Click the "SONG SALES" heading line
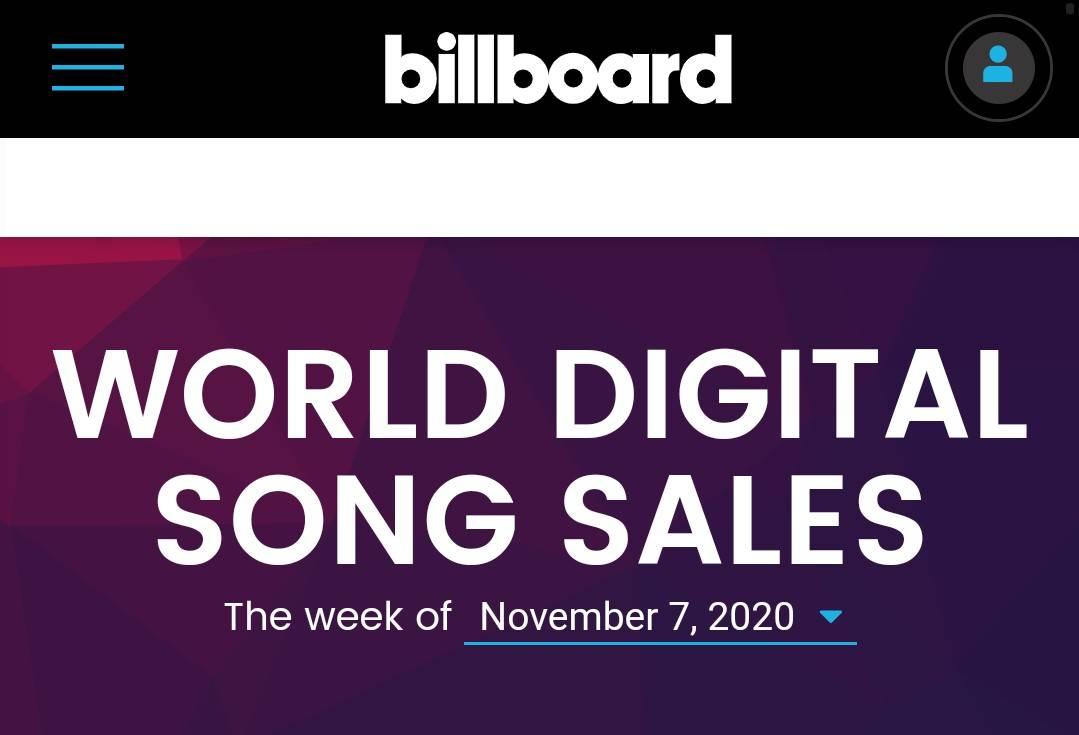 pos(540,520)
